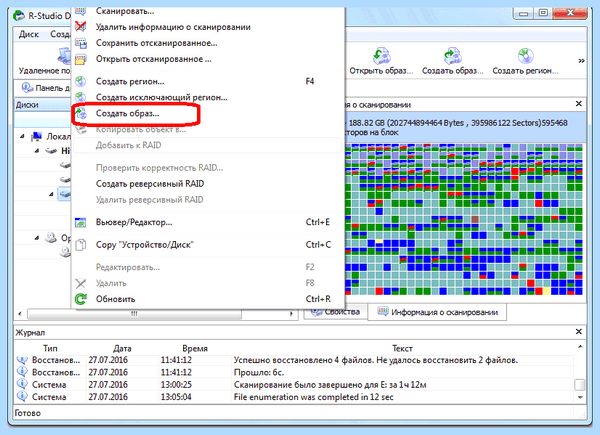Collapse the Op... drive tree node

[37, 238]
